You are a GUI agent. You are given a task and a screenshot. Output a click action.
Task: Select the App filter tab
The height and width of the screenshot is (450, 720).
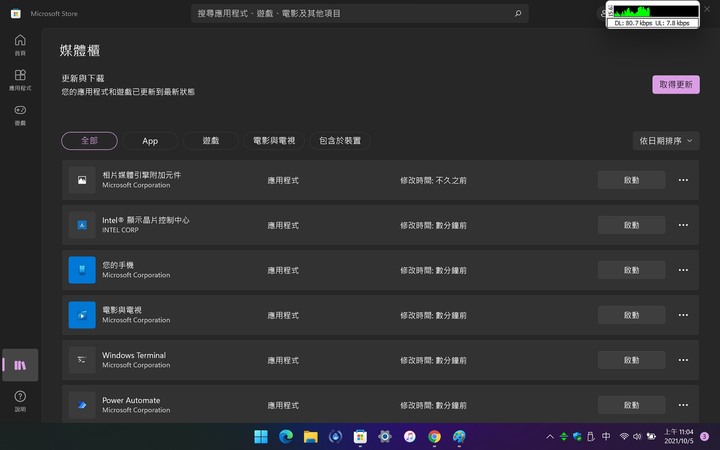pyautogui.click(x=150, y=141)
